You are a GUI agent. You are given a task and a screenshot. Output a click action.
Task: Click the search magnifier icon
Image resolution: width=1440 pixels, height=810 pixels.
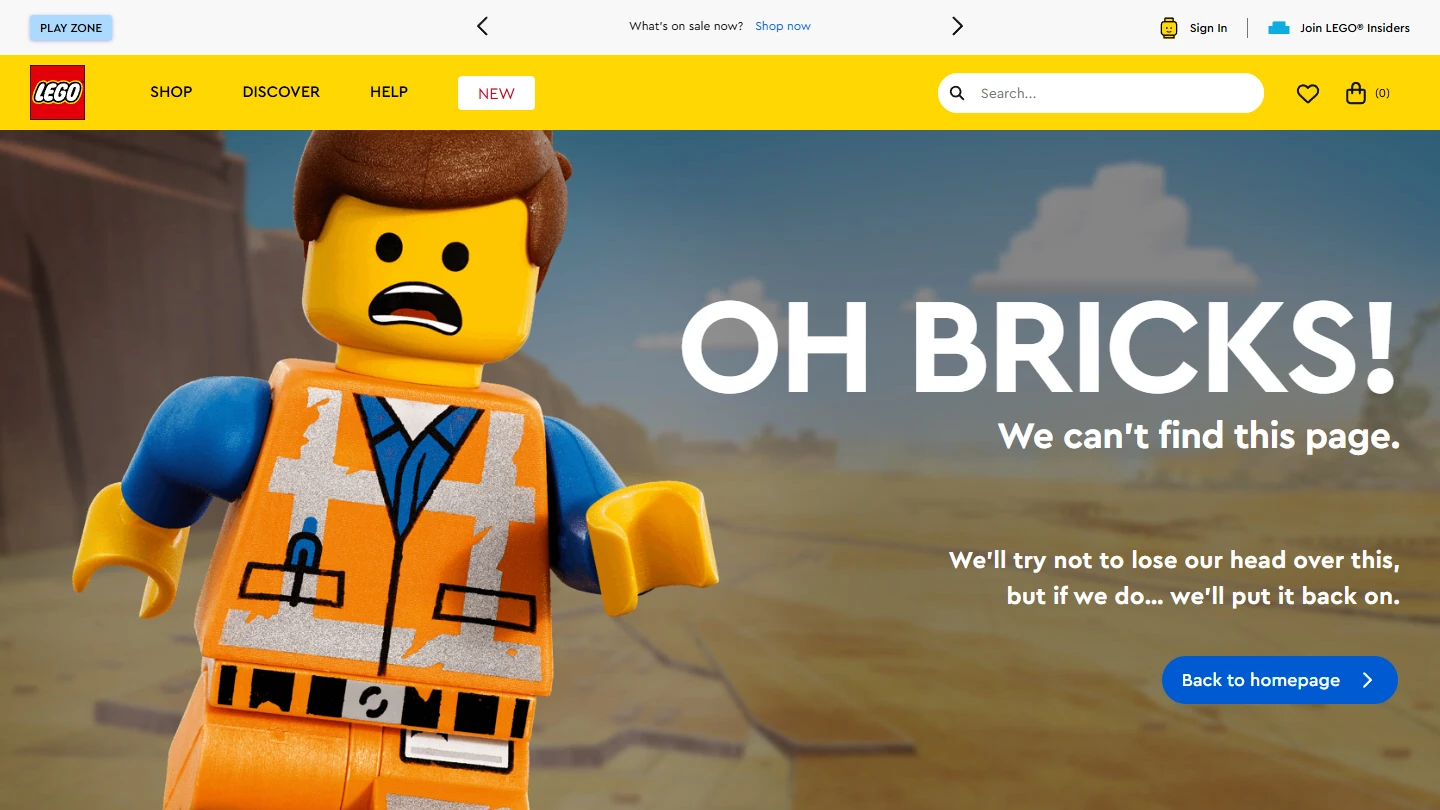pos(956,93)
